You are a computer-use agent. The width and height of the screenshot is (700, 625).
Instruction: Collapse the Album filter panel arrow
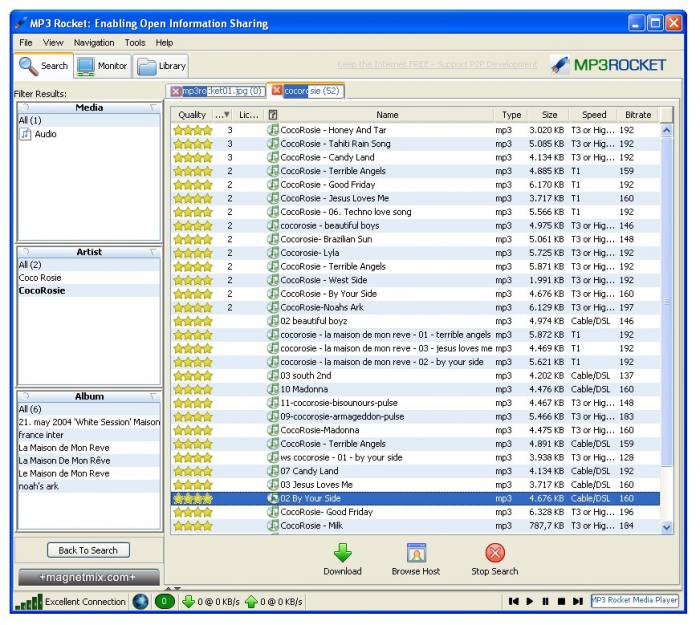(153, 396)
